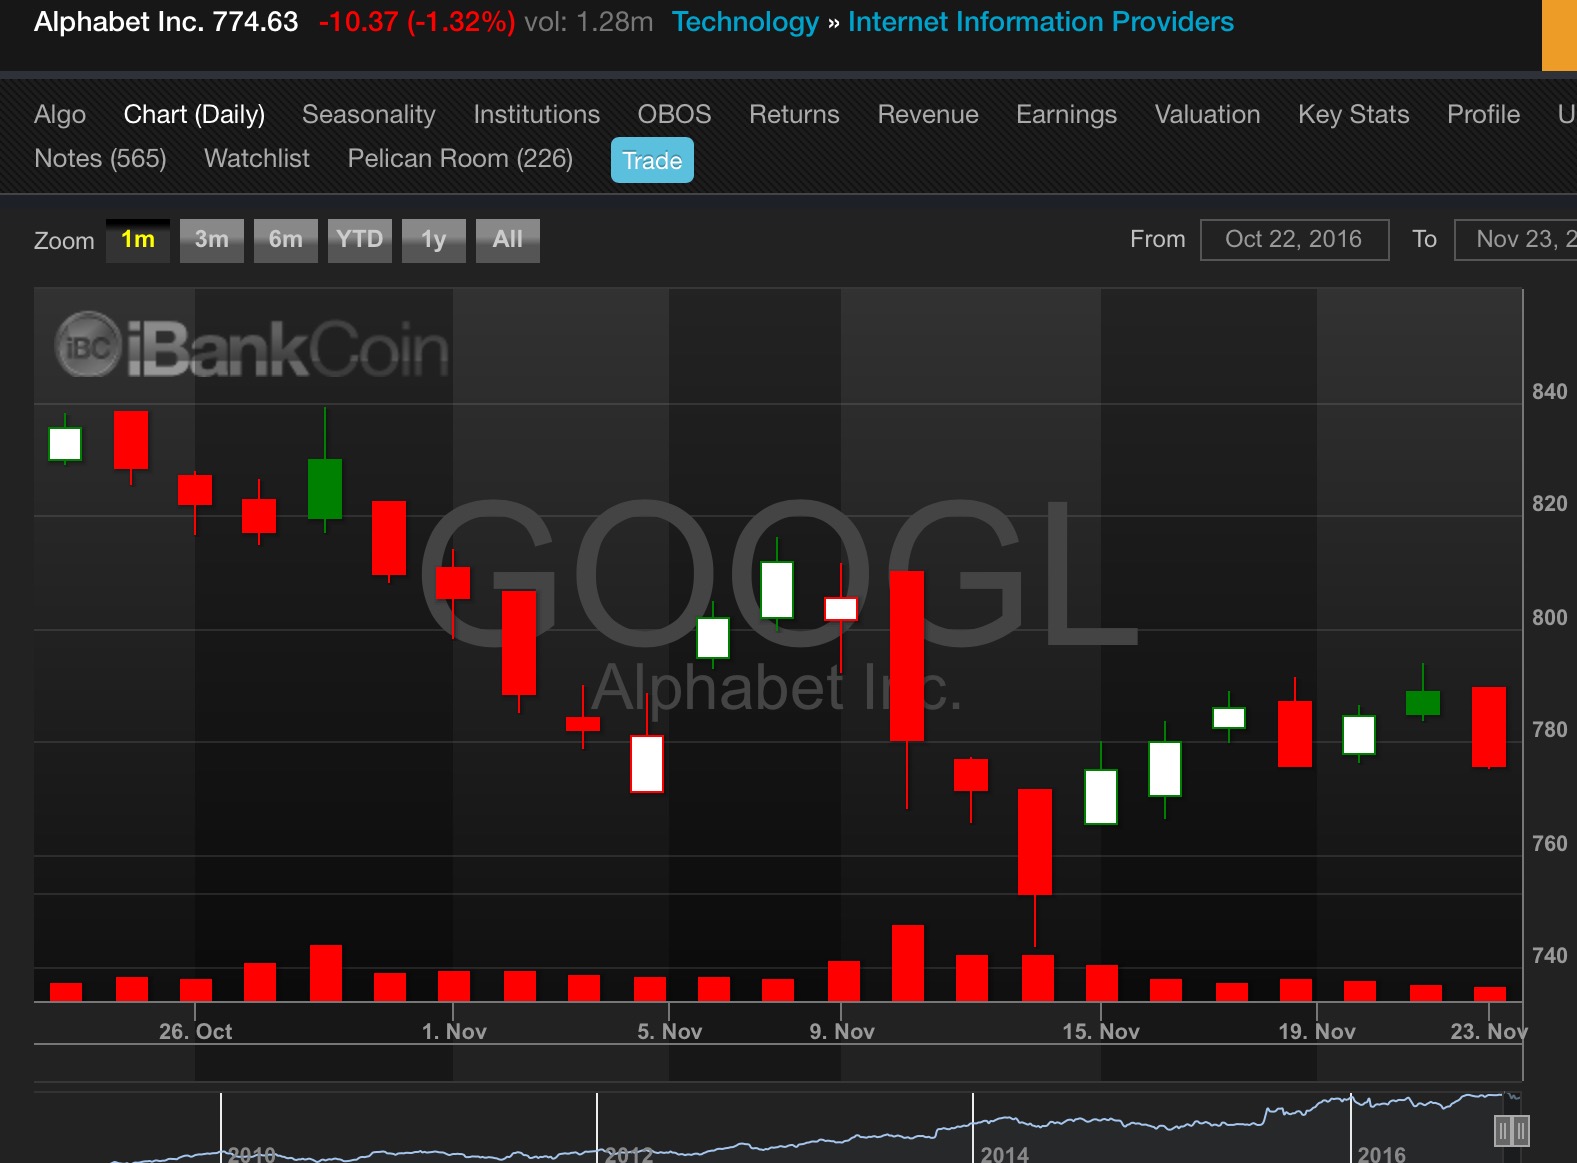Follow the Internet Information Providers link
The width and height of the screenshot is (1577, 1163).
pos(1041,22)
